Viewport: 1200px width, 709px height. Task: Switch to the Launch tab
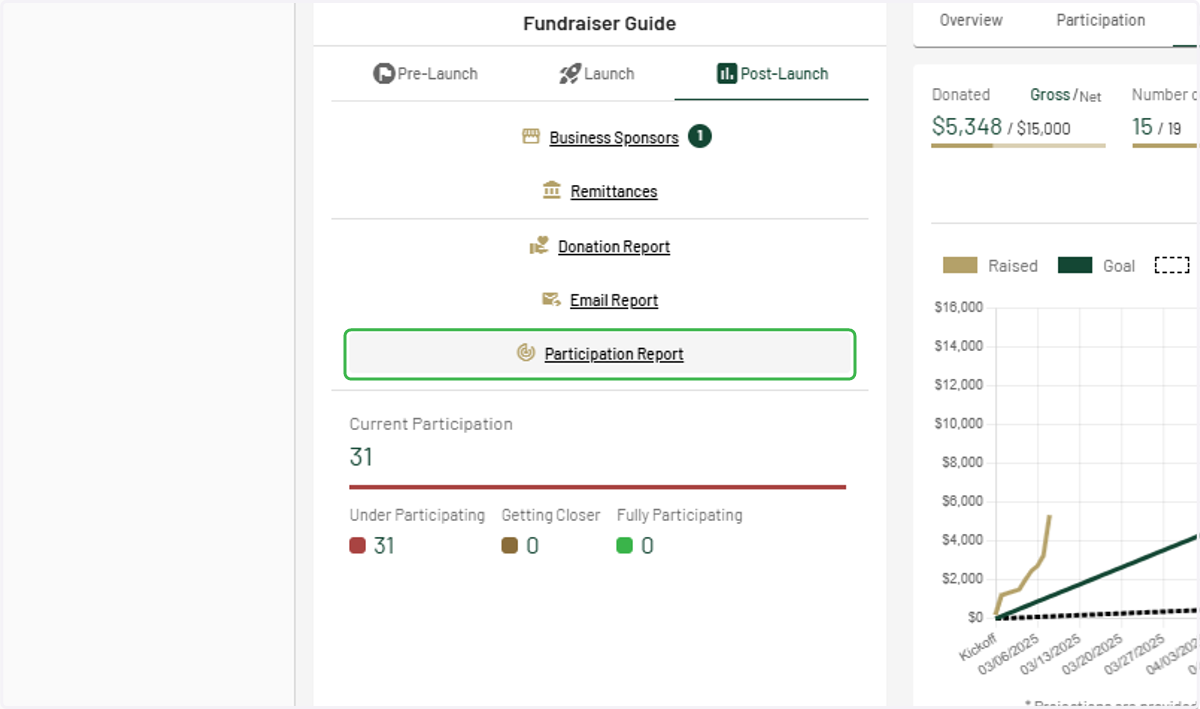point(597,74)
